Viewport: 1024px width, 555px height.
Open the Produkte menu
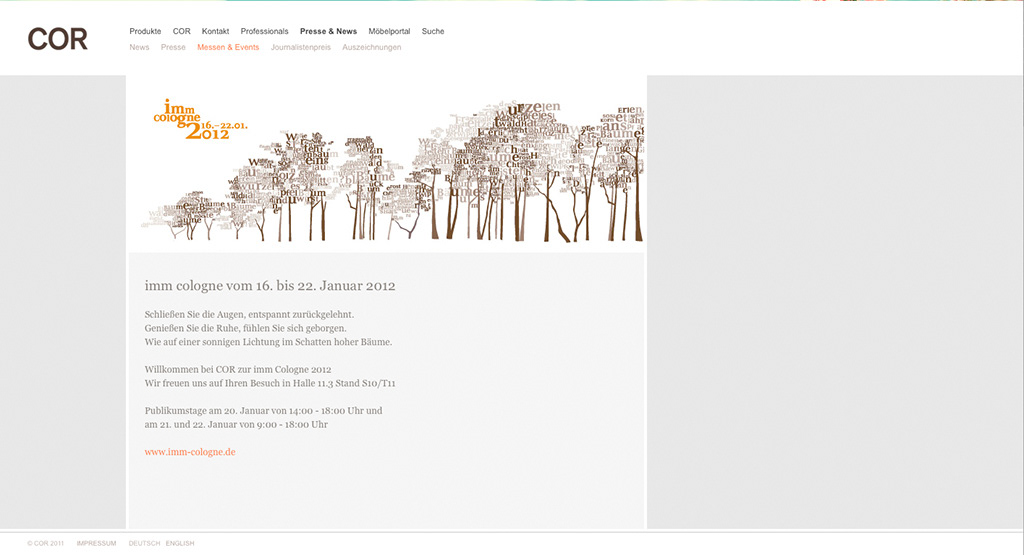click(145, 31)
